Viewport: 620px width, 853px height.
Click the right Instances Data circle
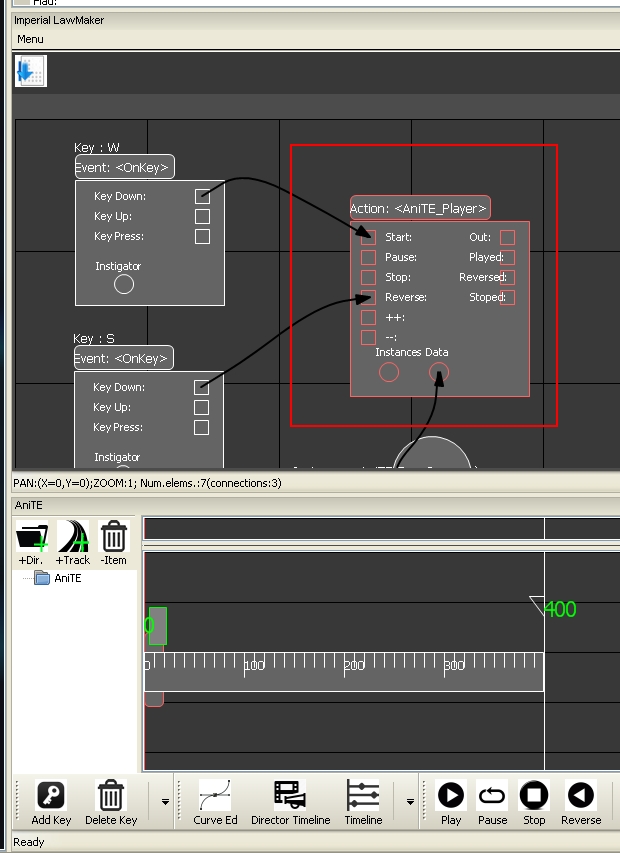[x=439, y=373]
